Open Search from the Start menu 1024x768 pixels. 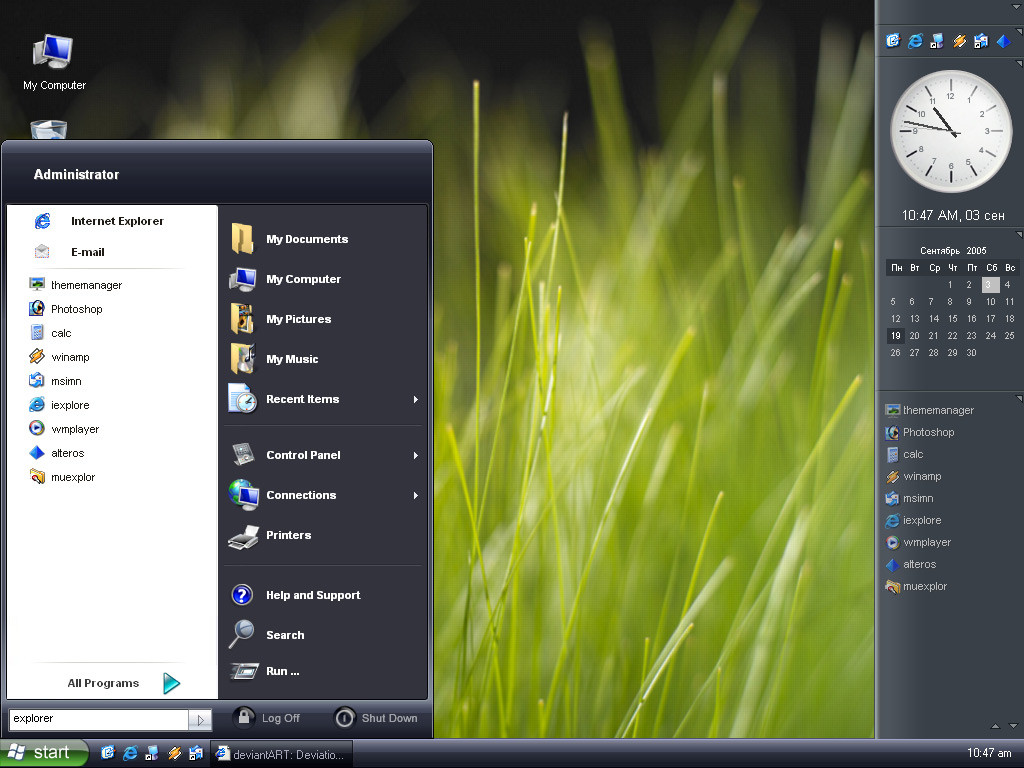(266, 635)
